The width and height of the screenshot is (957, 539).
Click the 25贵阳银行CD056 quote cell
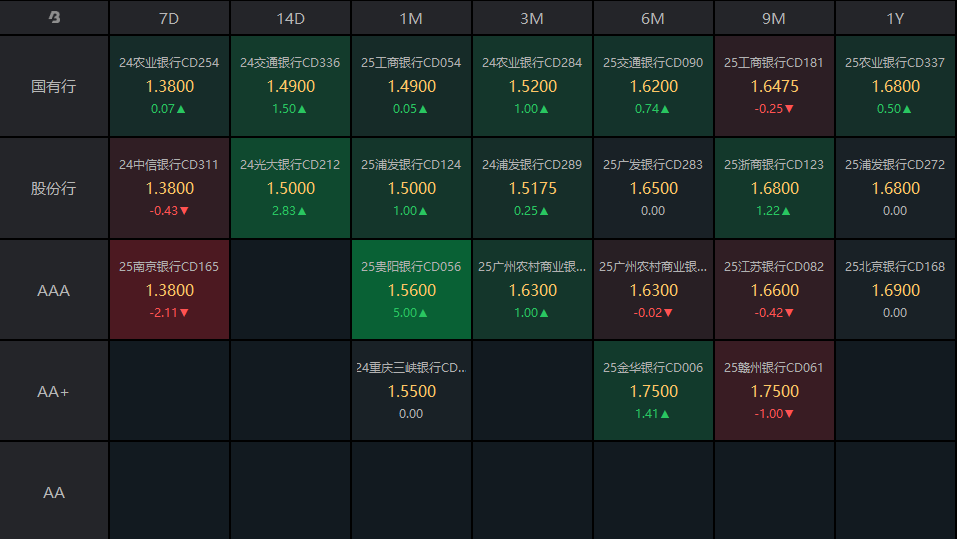pyautogui.click(x=411, y=290)
